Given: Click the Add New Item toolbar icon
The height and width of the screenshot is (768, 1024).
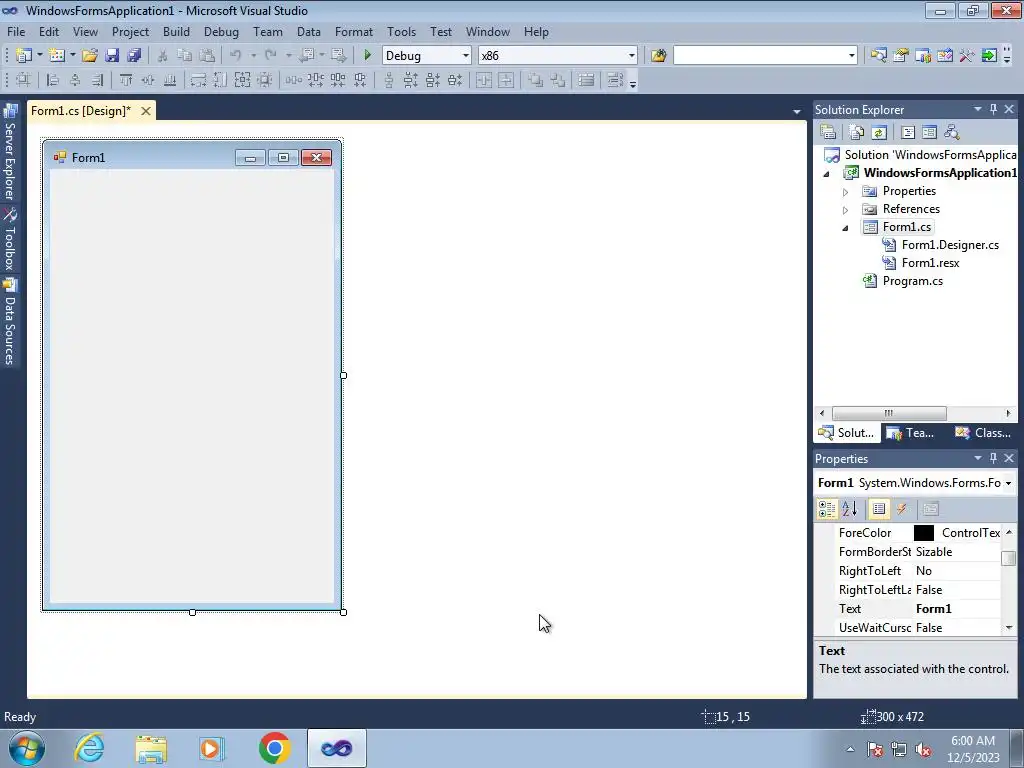Looking at the screenshot, I should pyautogui.click(x=57, y=56).
